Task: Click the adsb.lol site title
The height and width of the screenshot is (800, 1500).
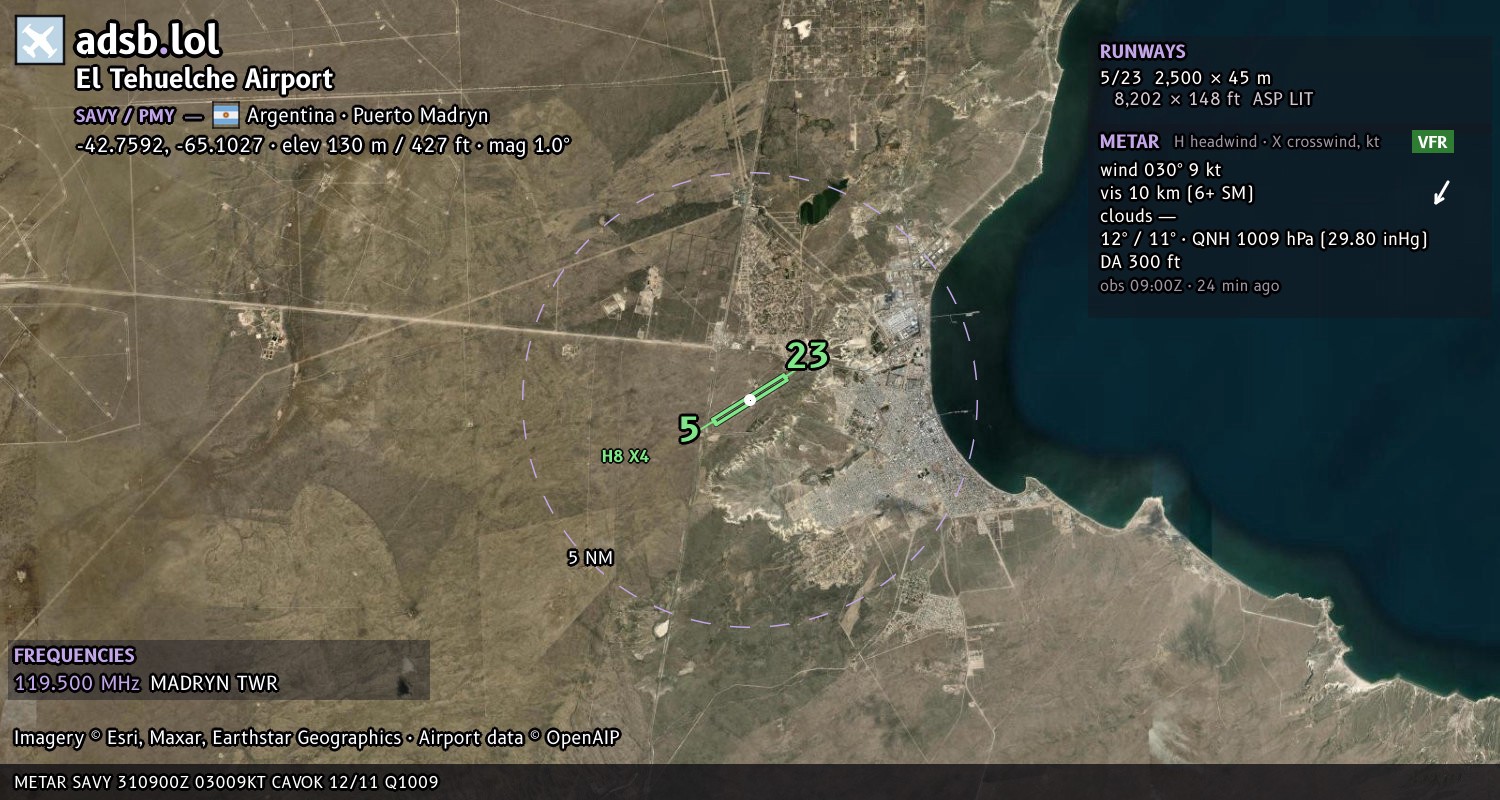Action: coord(147,41)
